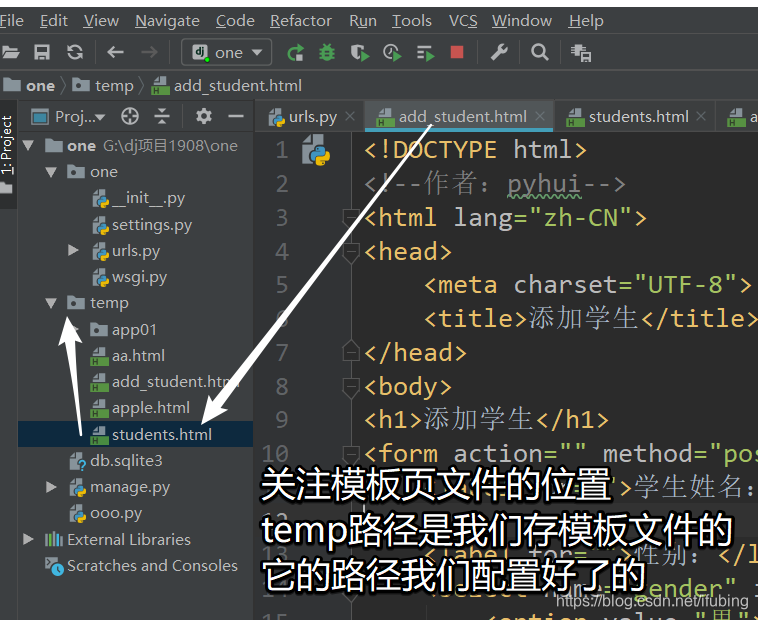Click the Python gutter icon on line 1
The height and width of the screenshot is (620, 758).
click(x=316, y=150)
